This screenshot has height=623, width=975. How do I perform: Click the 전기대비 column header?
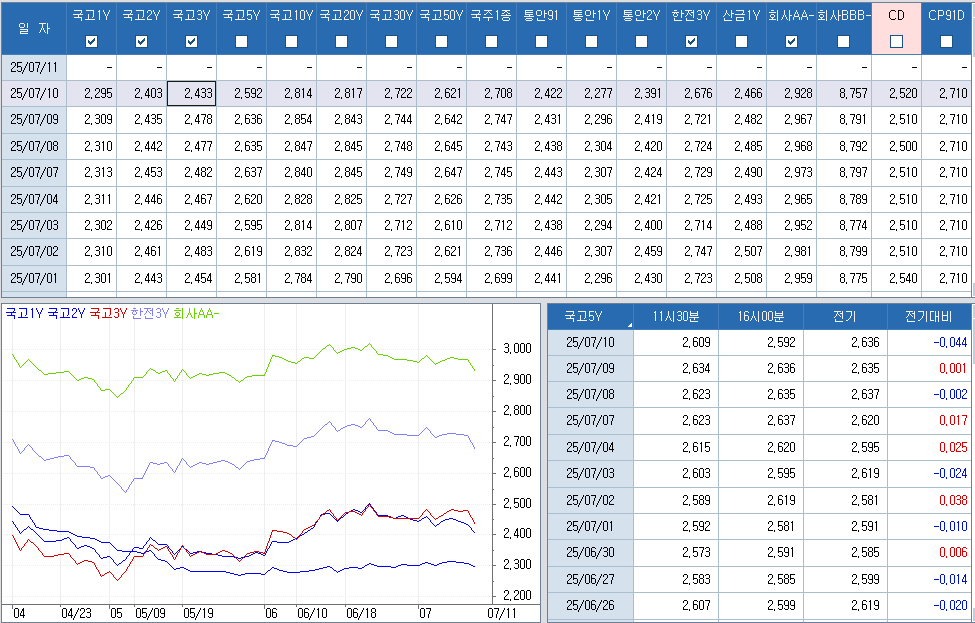tap(930, 317)
